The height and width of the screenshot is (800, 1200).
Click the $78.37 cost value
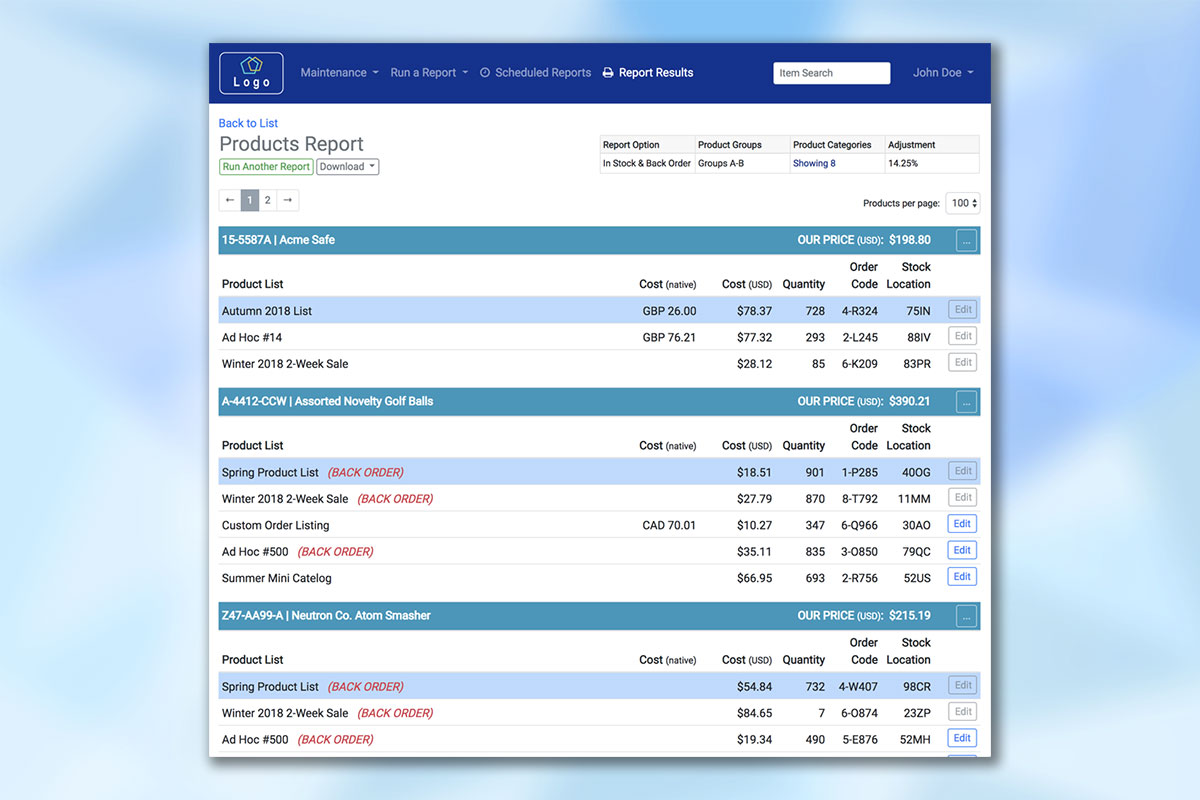[754, 311]
